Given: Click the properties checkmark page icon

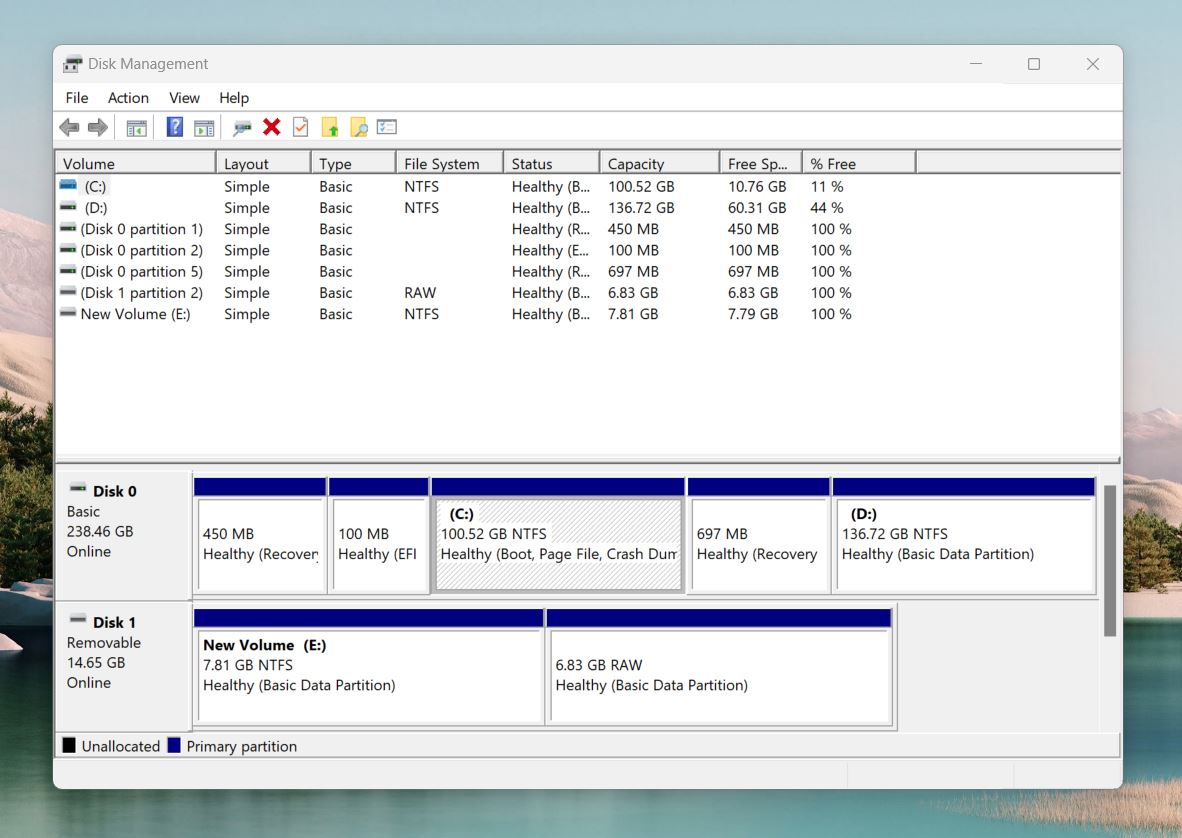Looking at the screenshot, I should pos(300,127).
